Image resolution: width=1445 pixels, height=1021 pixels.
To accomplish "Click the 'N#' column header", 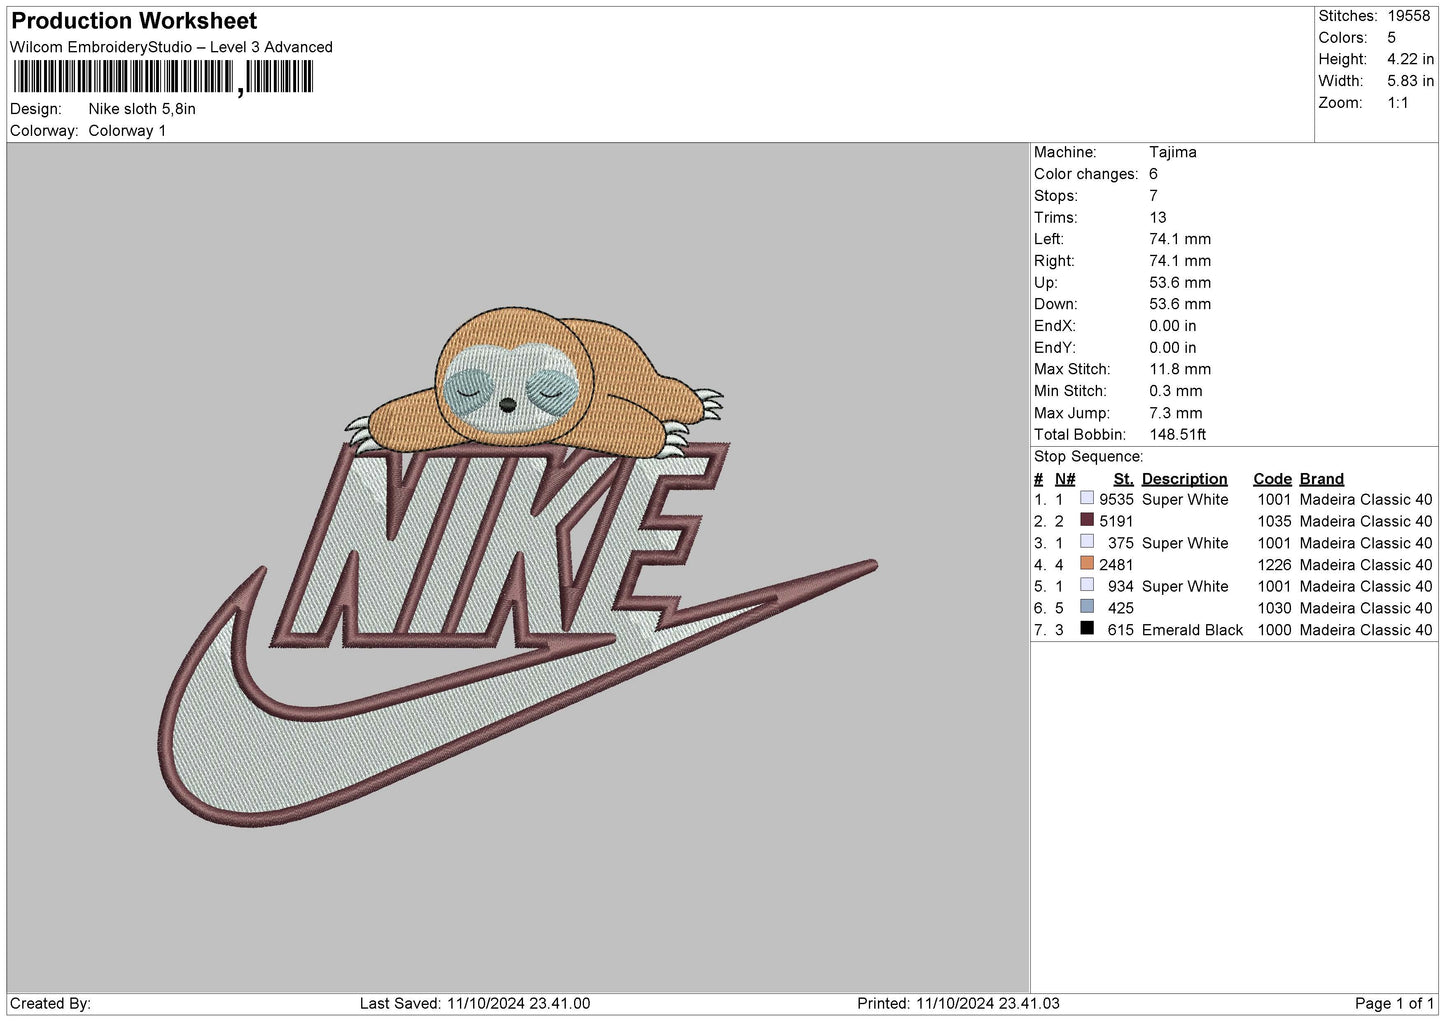I will coord(1065,479).
